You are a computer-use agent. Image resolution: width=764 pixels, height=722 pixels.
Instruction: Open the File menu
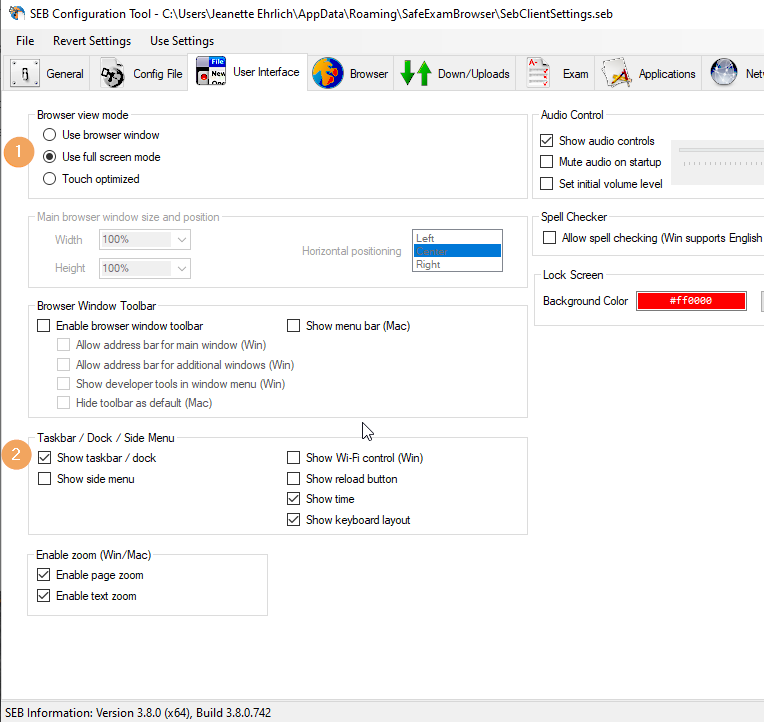coord(25,41)
